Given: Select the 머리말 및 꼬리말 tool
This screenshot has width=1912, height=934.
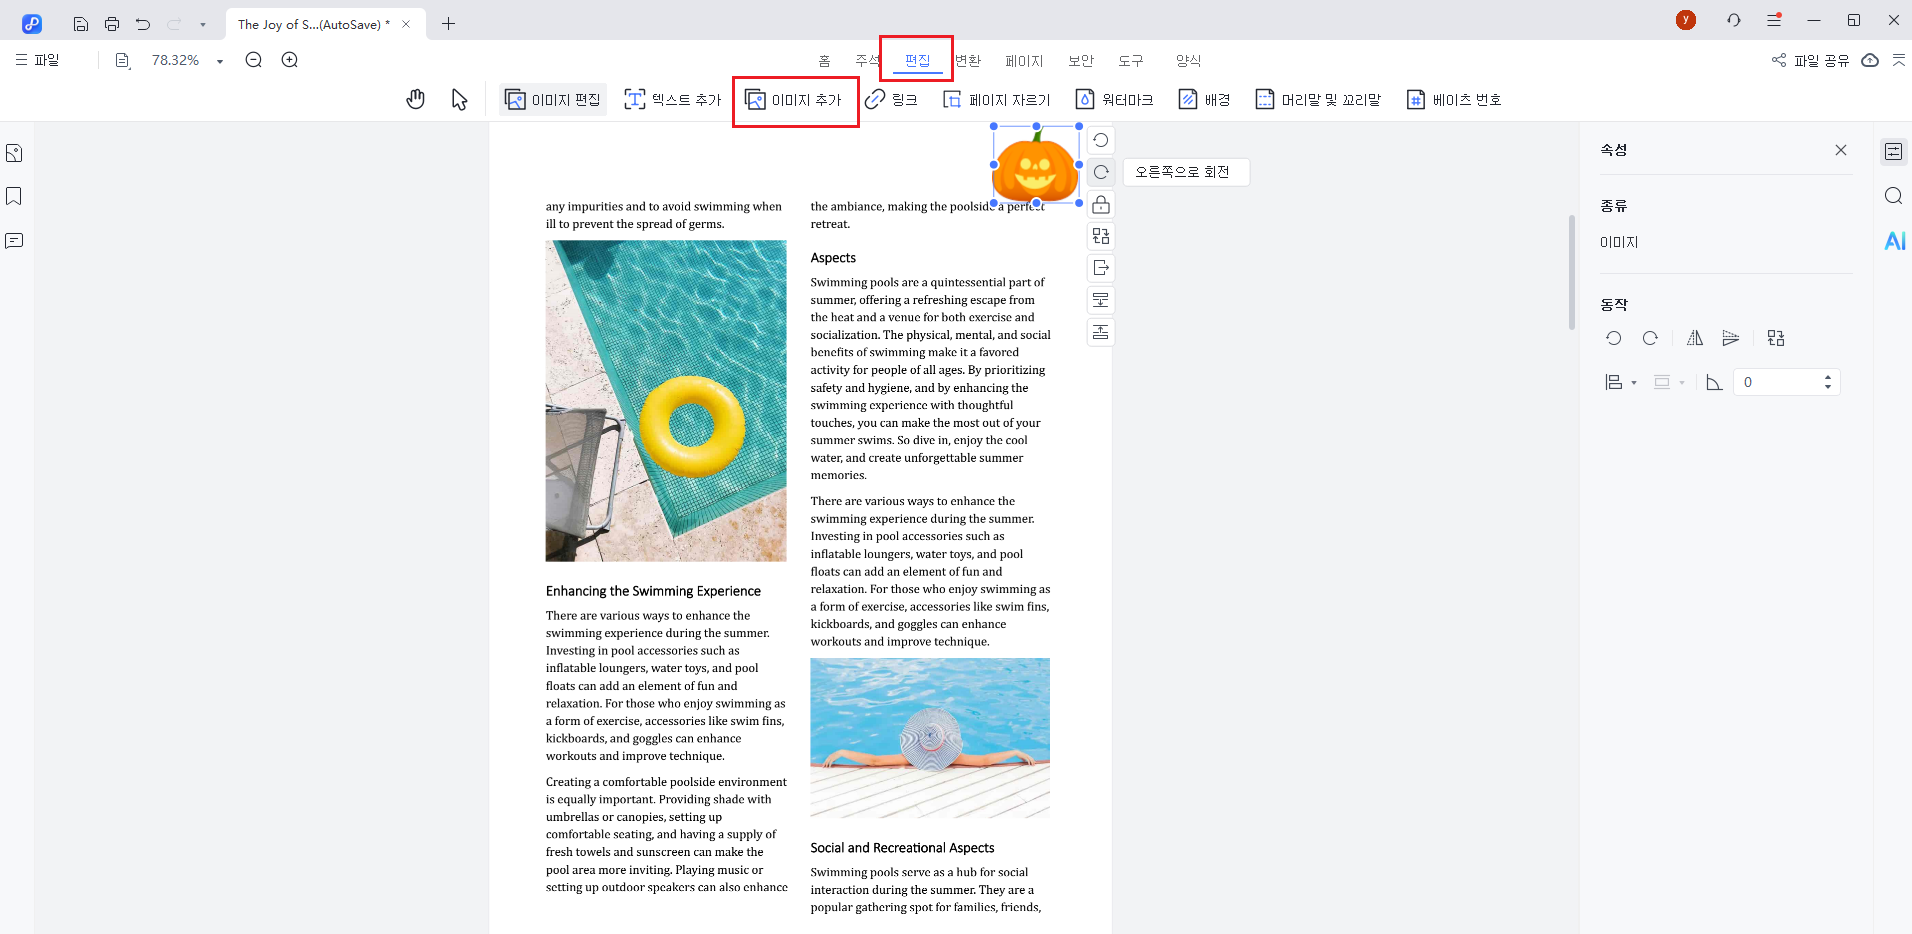Looking at the screenshot, I should [x=1318, y=99].
